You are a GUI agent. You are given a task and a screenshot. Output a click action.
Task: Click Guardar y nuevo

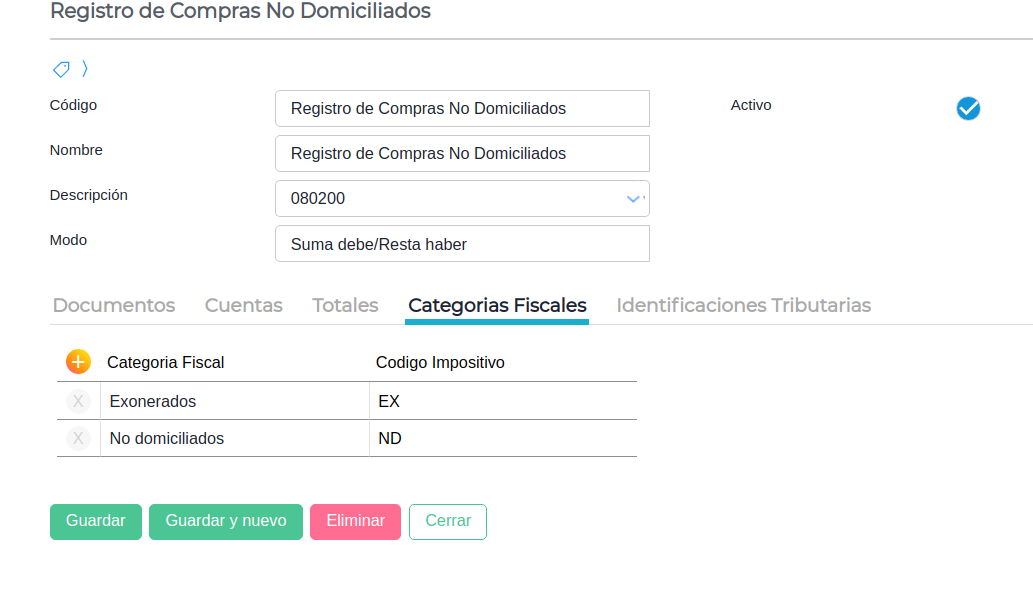click(226, 521)
